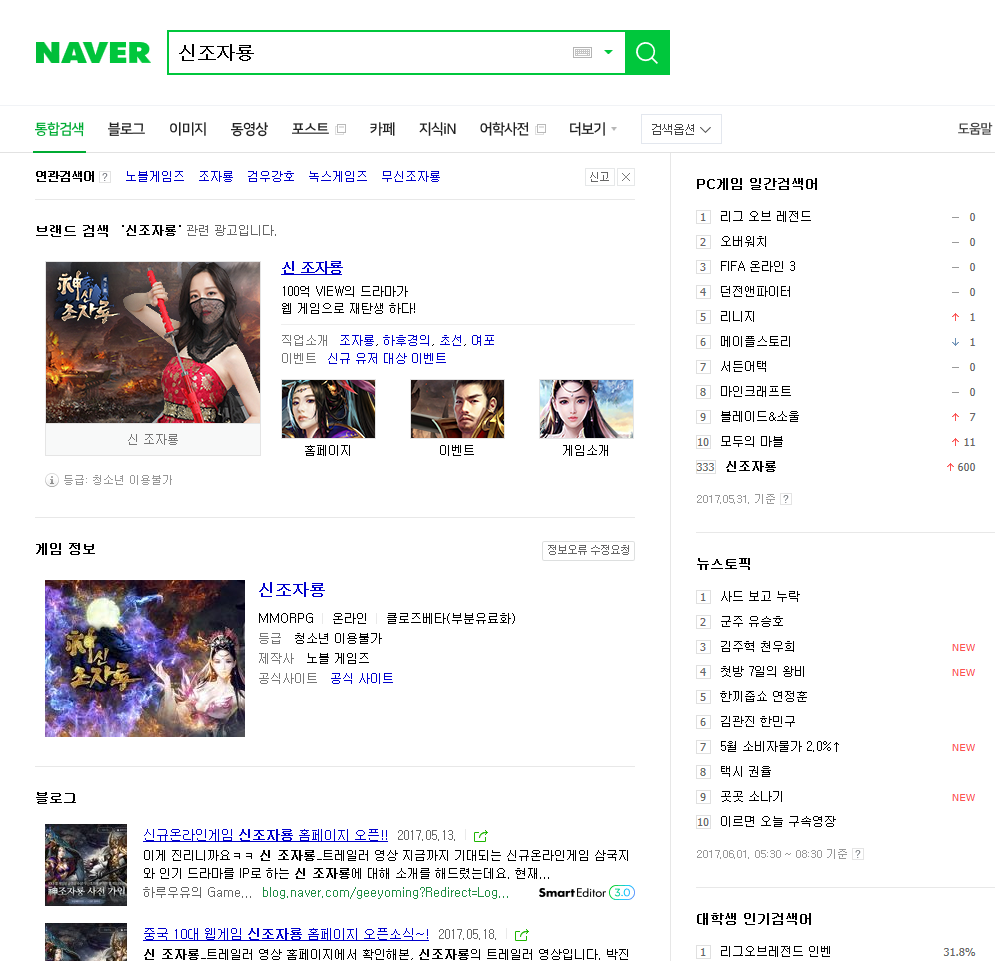Click news topic 이르면 오늘 구속영장
The width and height of the screenshot is (995, 961).
[x=778, y=822]
